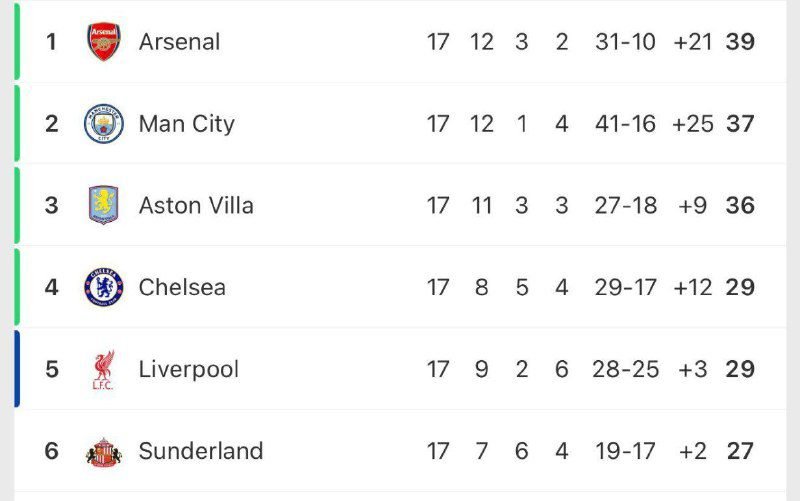
Task: Click the blue qualification bar beside Liverpool
Action: click(17, 369)
